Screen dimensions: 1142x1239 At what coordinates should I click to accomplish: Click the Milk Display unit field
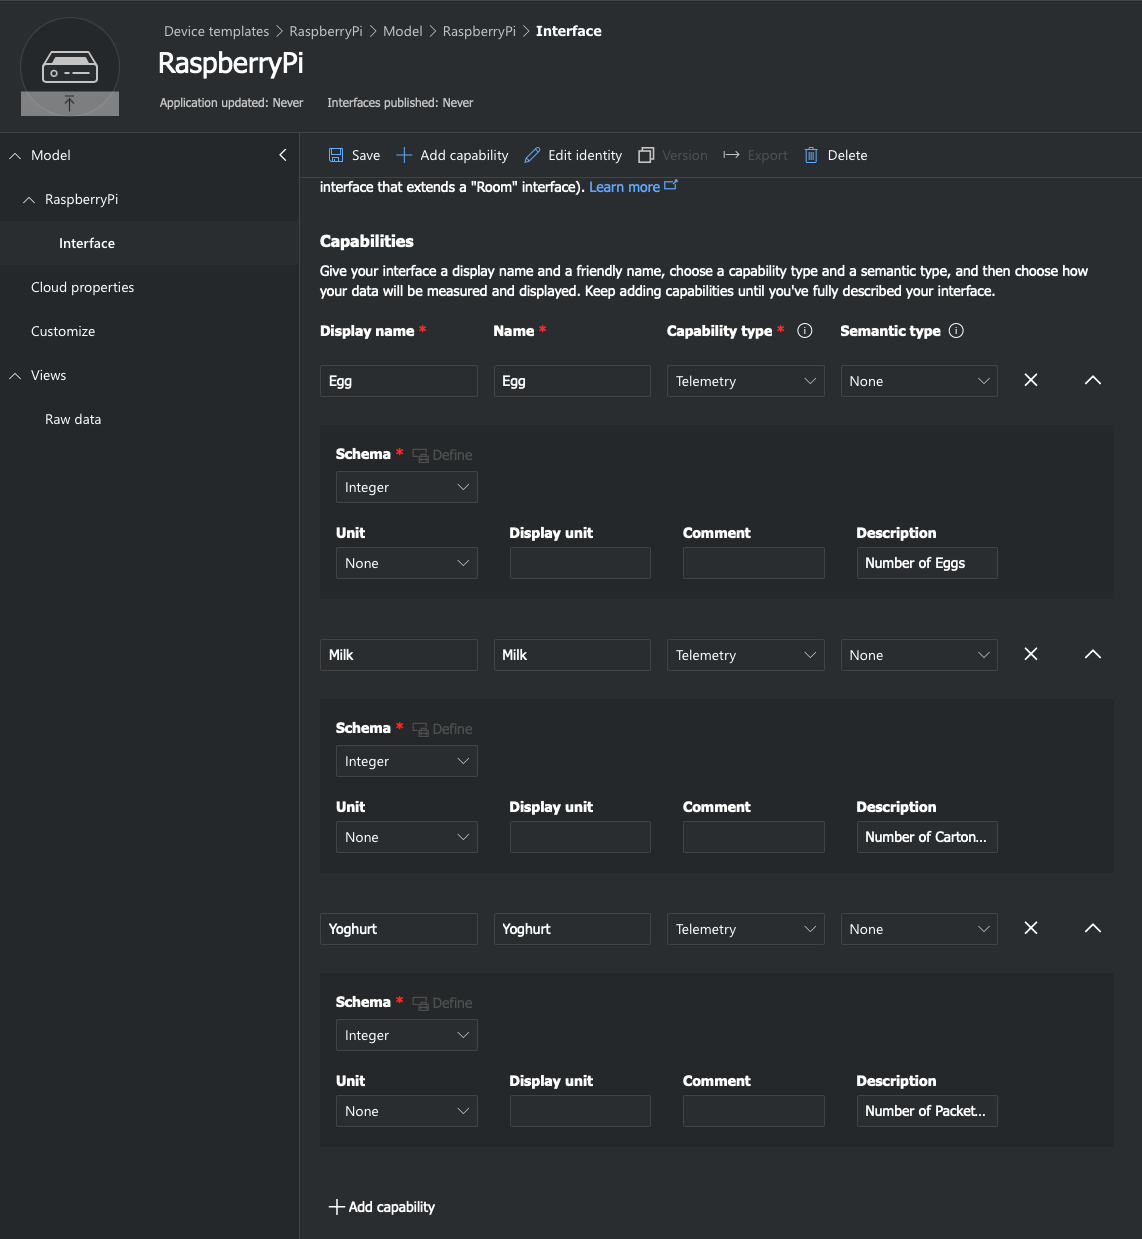tap(580, 837)
